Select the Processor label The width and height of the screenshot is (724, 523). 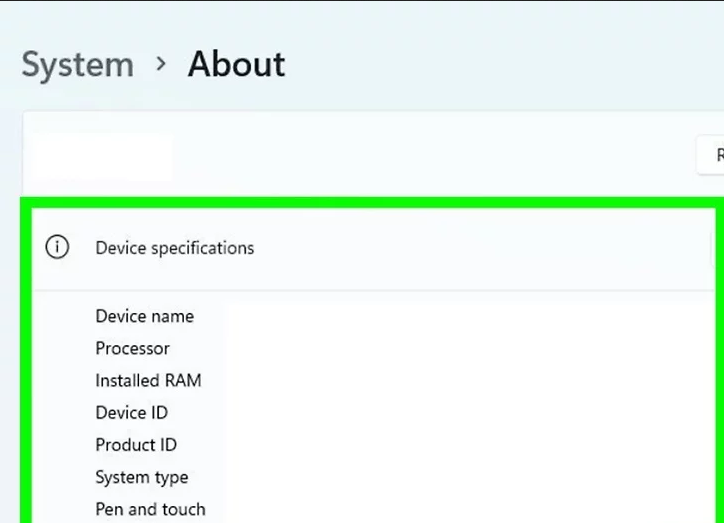coord(133,349)
